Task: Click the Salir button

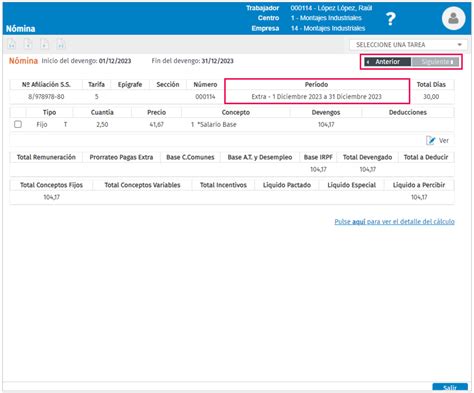Action: pos(450,387)
